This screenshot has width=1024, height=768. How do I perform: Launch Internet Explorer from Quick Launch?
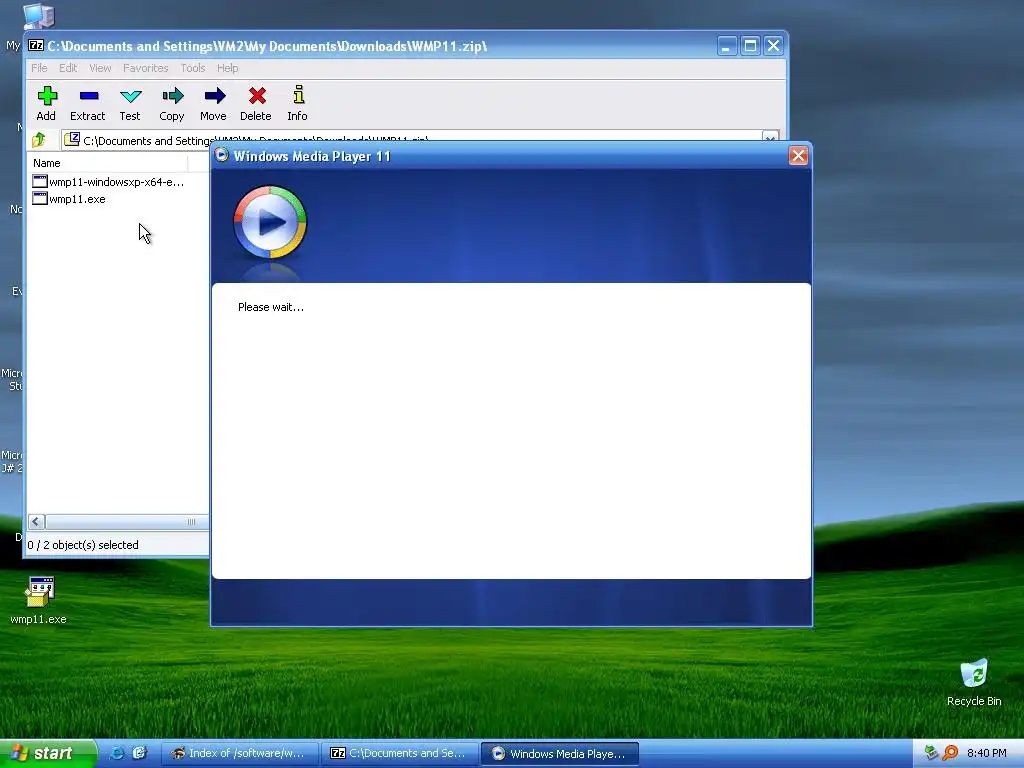(116, 753)
